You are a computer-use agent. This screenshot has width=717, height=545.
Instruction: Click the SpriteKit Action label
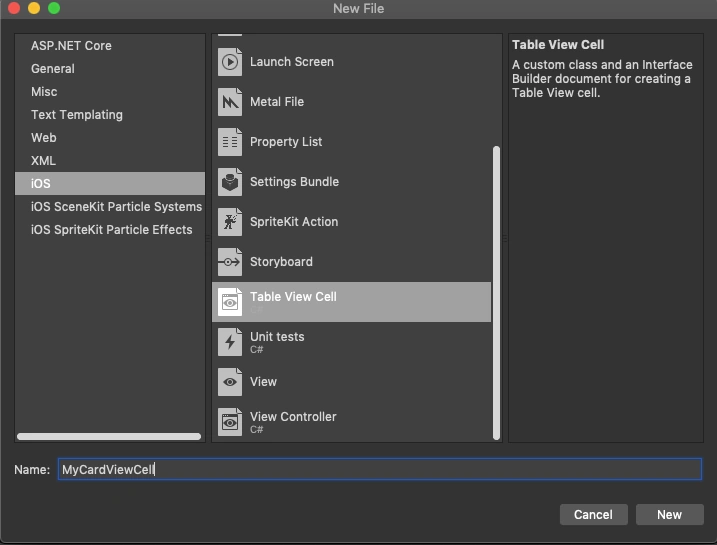tap(294, 222)
